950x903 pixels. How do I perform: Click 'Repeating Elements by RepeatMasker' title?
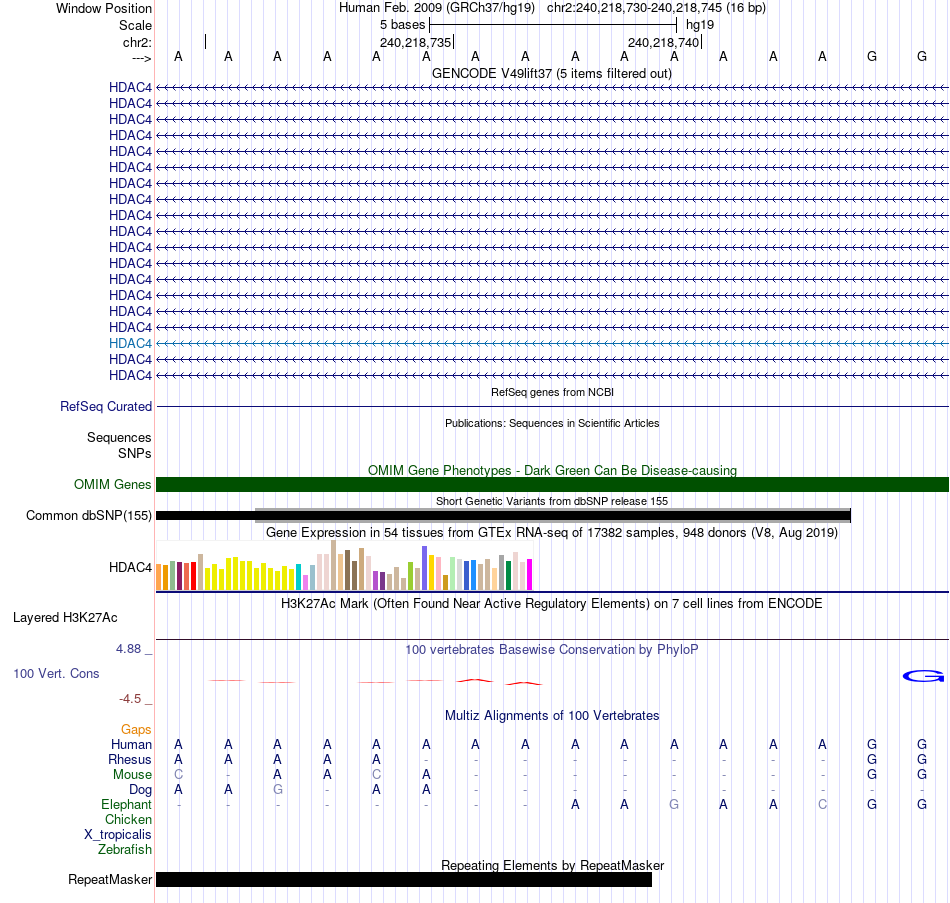pos(553,865)
